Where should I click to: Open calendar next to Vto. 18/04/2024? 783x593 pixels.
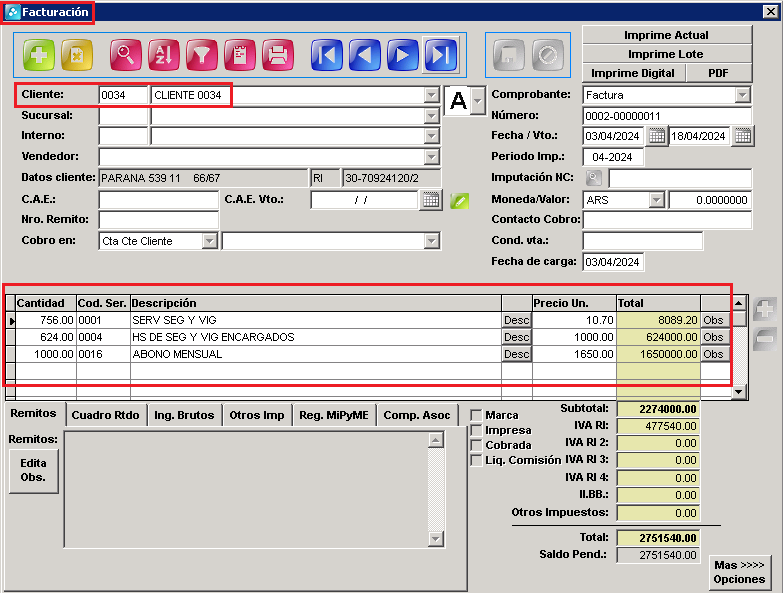coord(743,136)
